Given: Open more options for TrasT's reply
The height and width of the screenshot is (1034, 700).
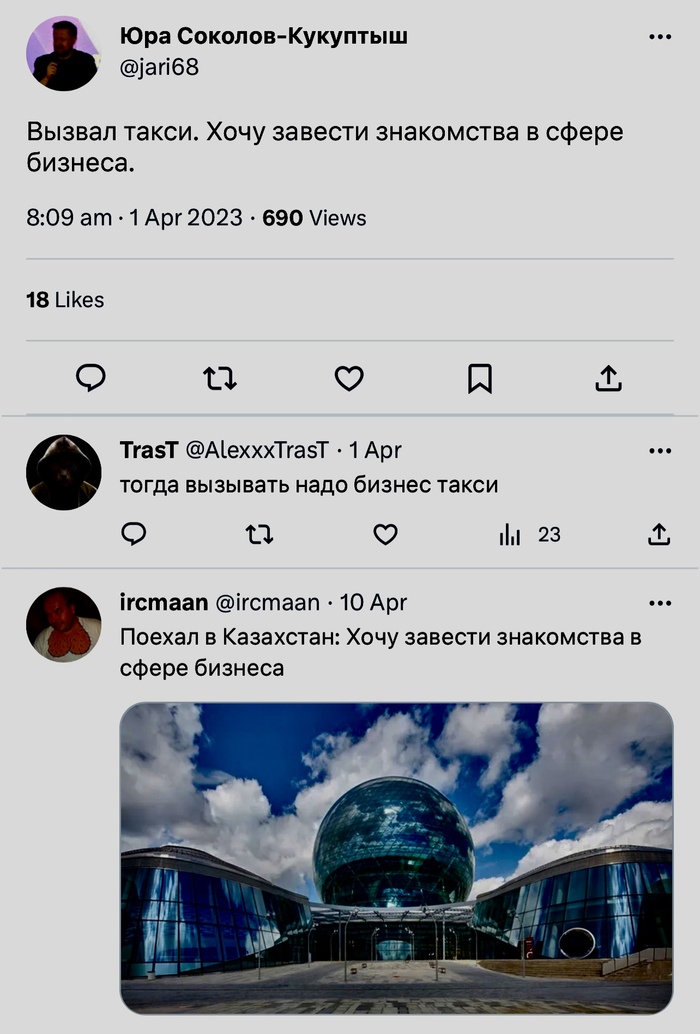Looking at the screenshot, I should click(x=660, y=450).
